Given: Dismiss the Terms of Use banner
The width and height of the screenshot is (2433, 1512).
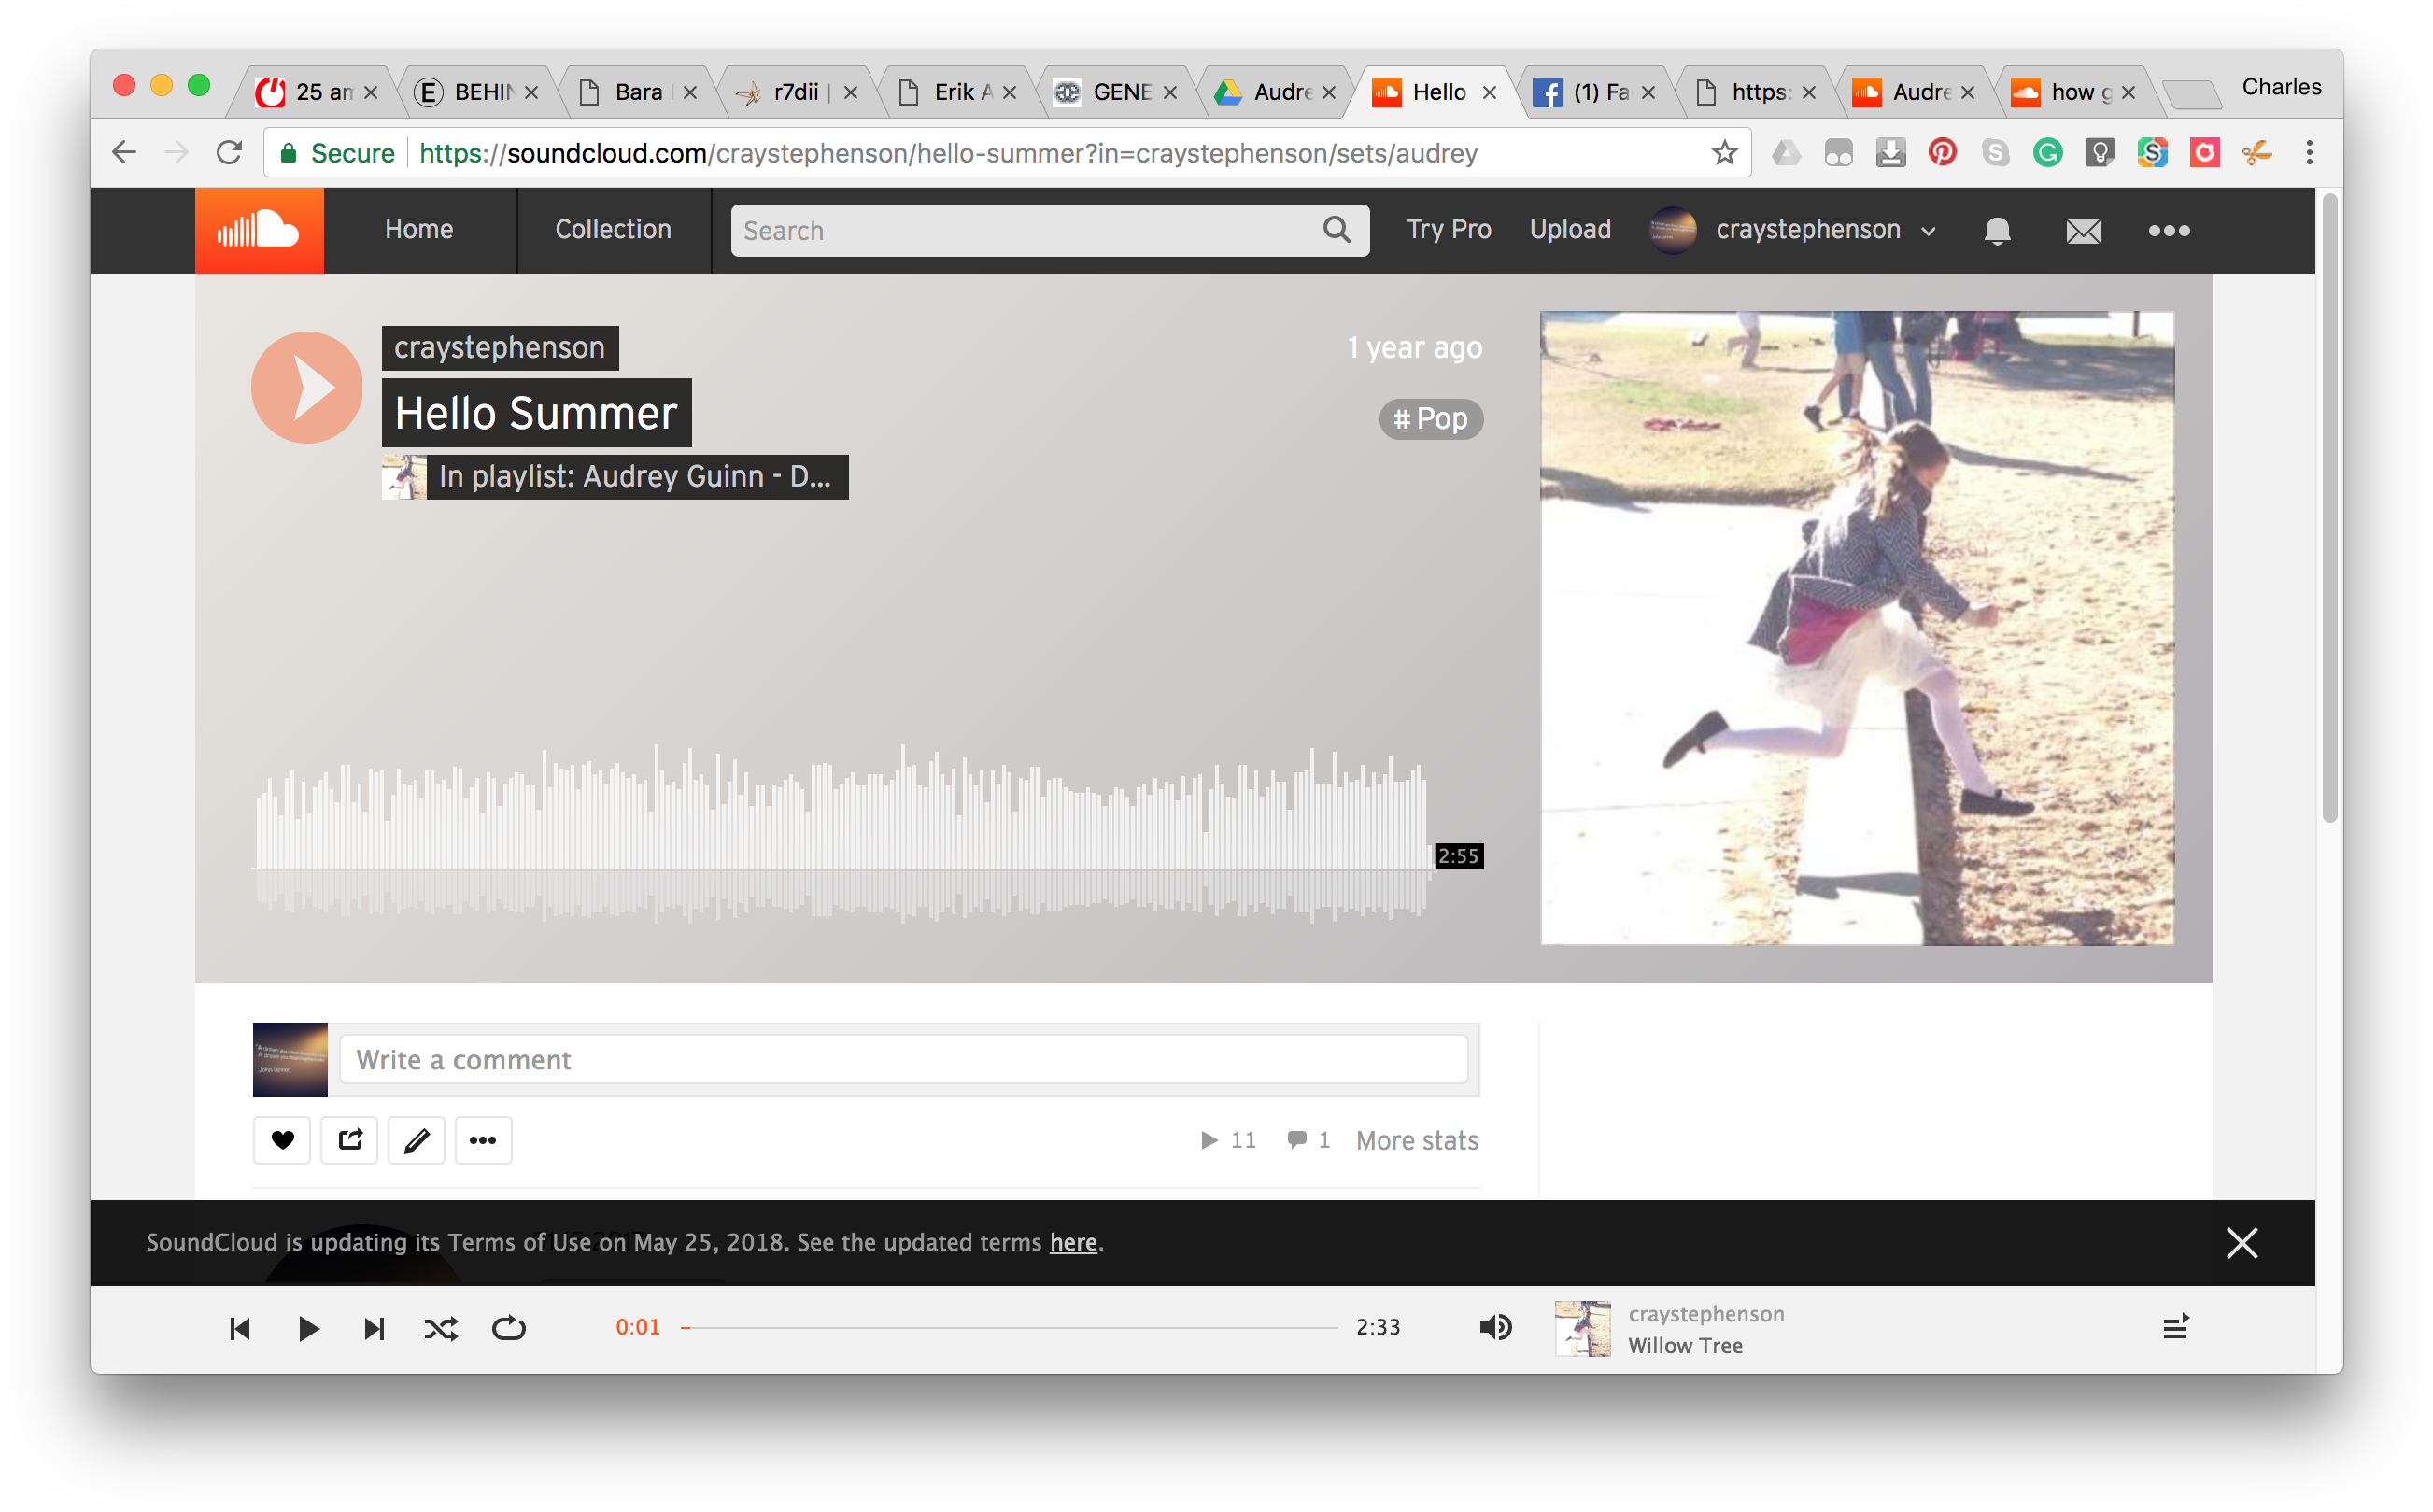Looking at the screenshot, I should (x=2242, y=1242).
